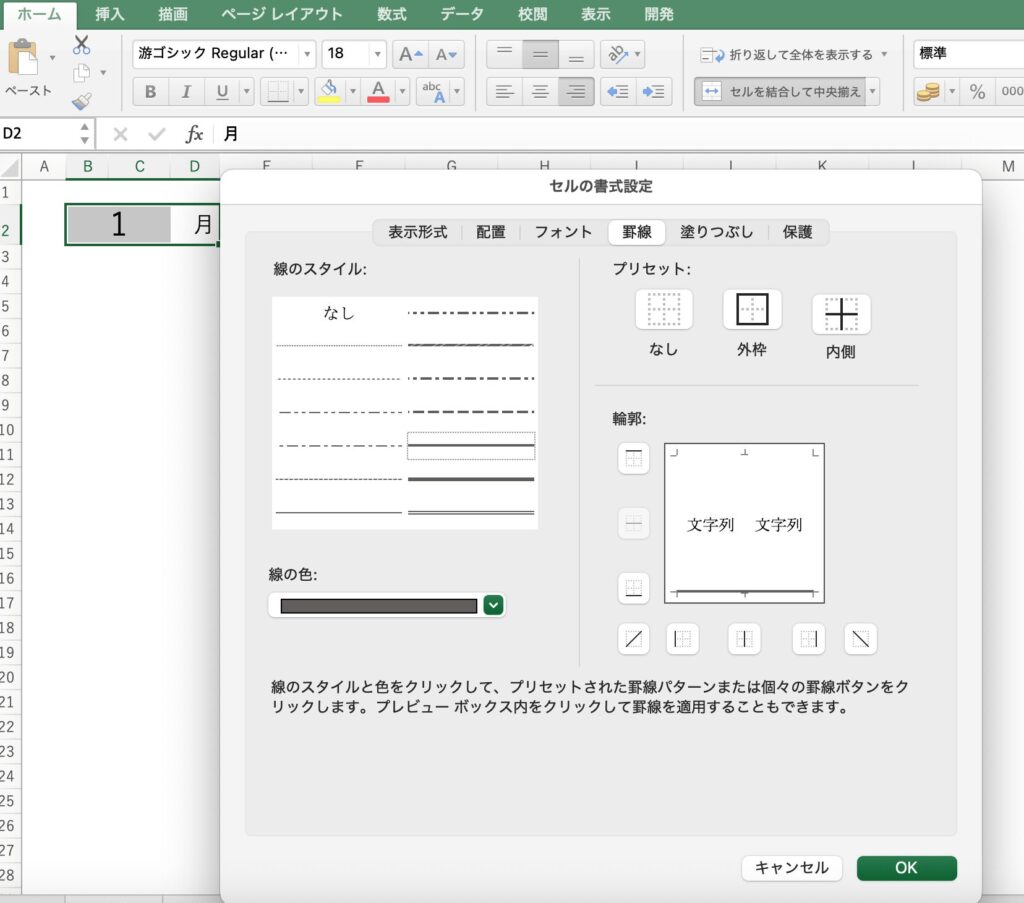The width and height of the screenshot is (1024, 903).
Task: Expand fill color dropdown arrow
Action: pyautogui.click(x=353, y=91)
